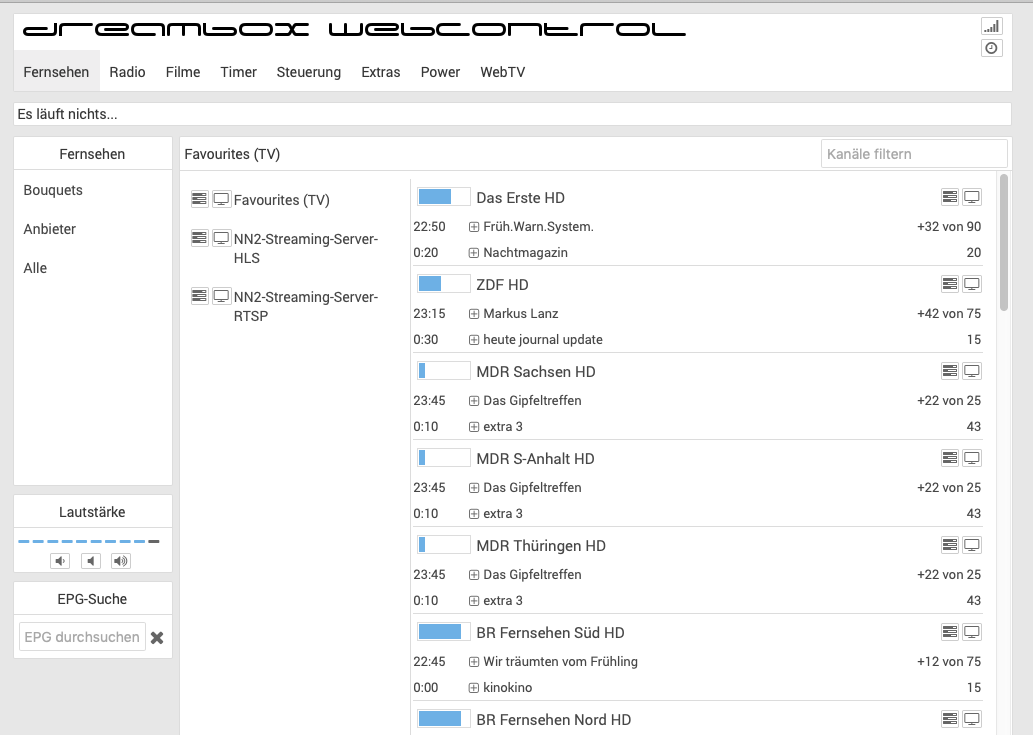Set volume on the Lautstärke slider bar

[x=88, y=541]
